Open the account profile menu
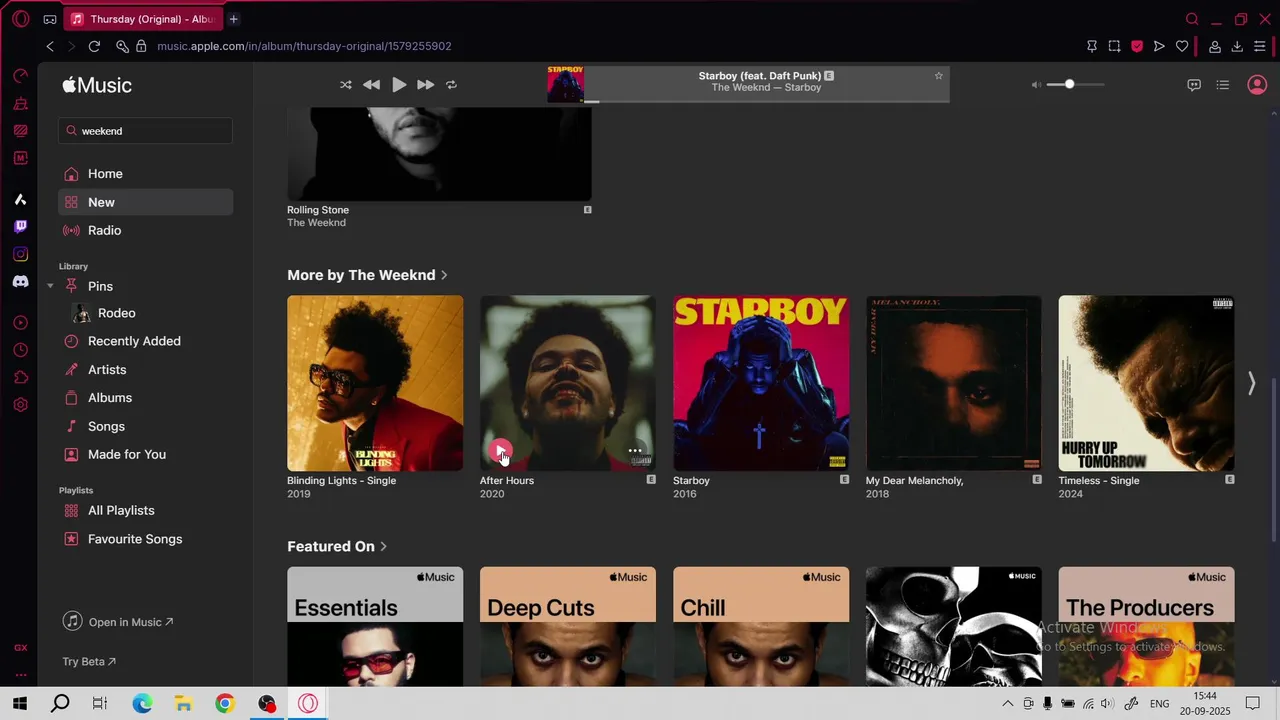1280x720 pixels. point(1257,85)
